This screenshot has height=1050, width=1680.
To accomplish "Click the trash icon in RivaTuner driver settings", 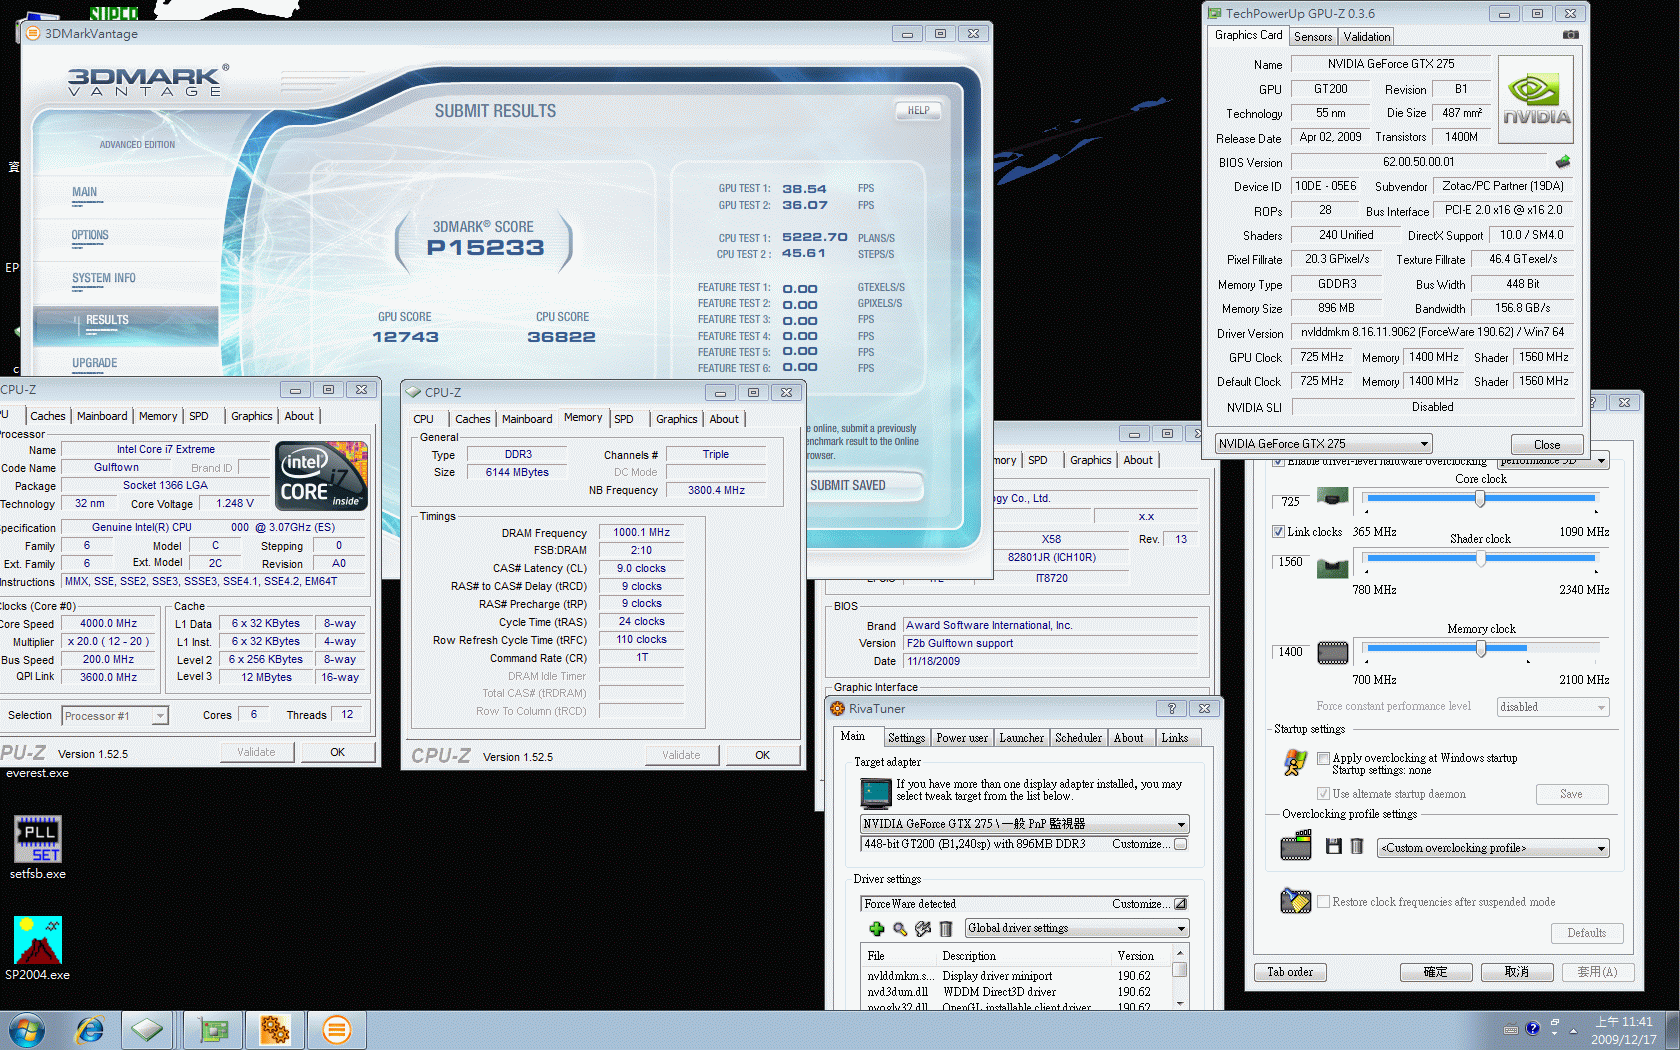I will click(946, 929).
